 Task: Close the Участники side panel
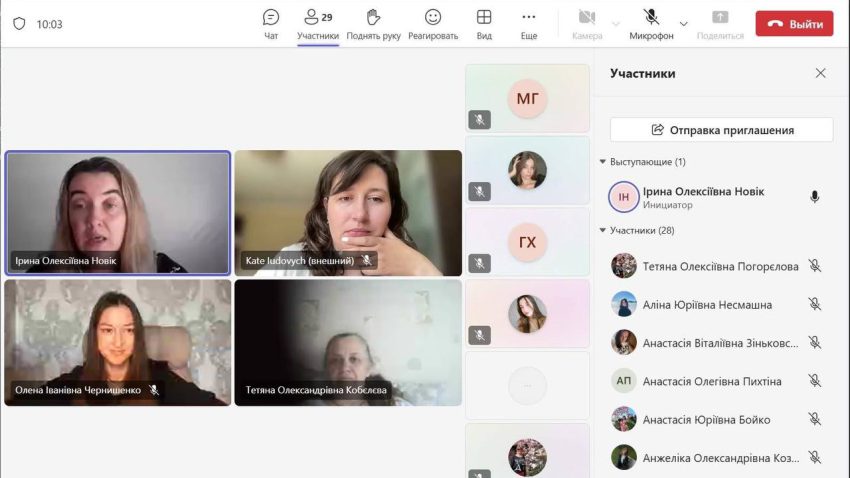[x=820, y=73]
